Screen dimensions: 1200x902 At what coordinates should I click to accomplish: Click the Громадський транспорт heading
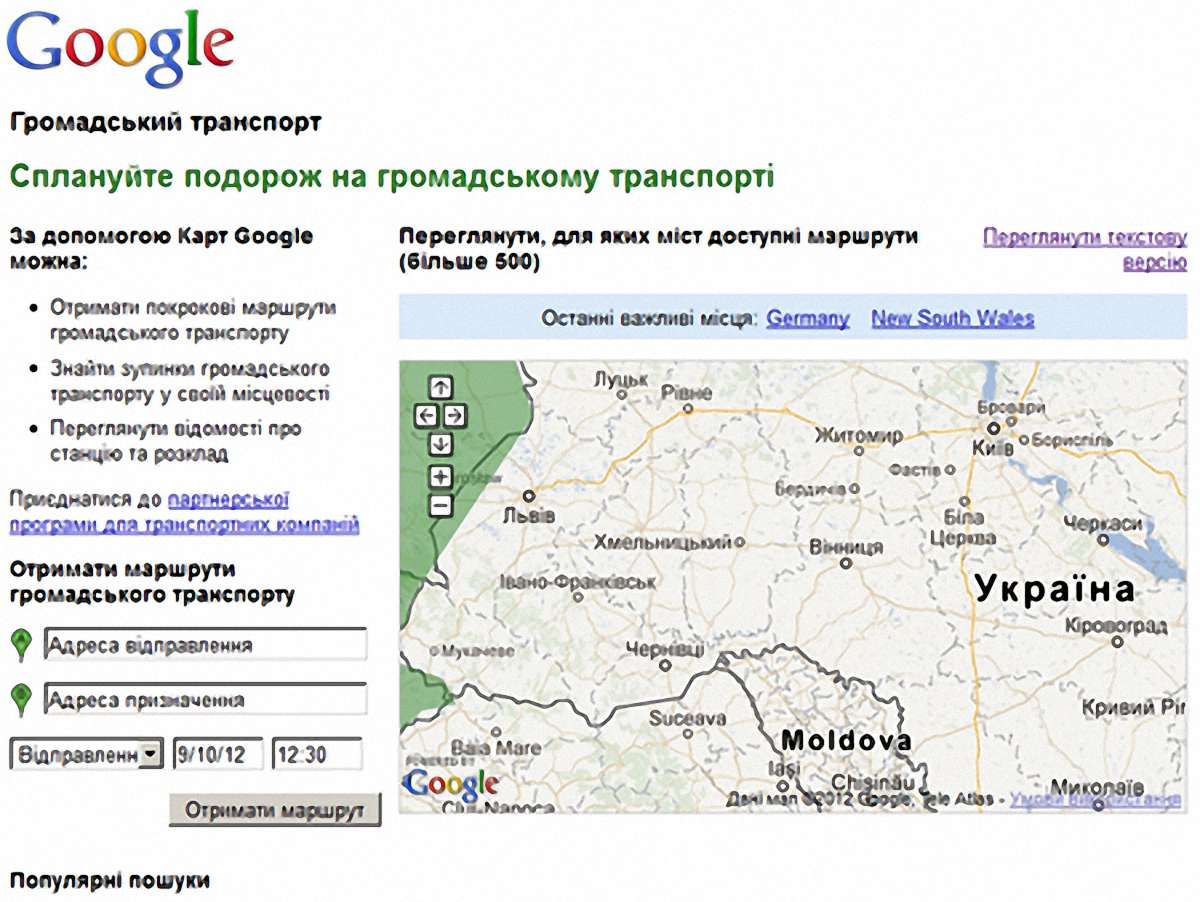tap(165, 123)
